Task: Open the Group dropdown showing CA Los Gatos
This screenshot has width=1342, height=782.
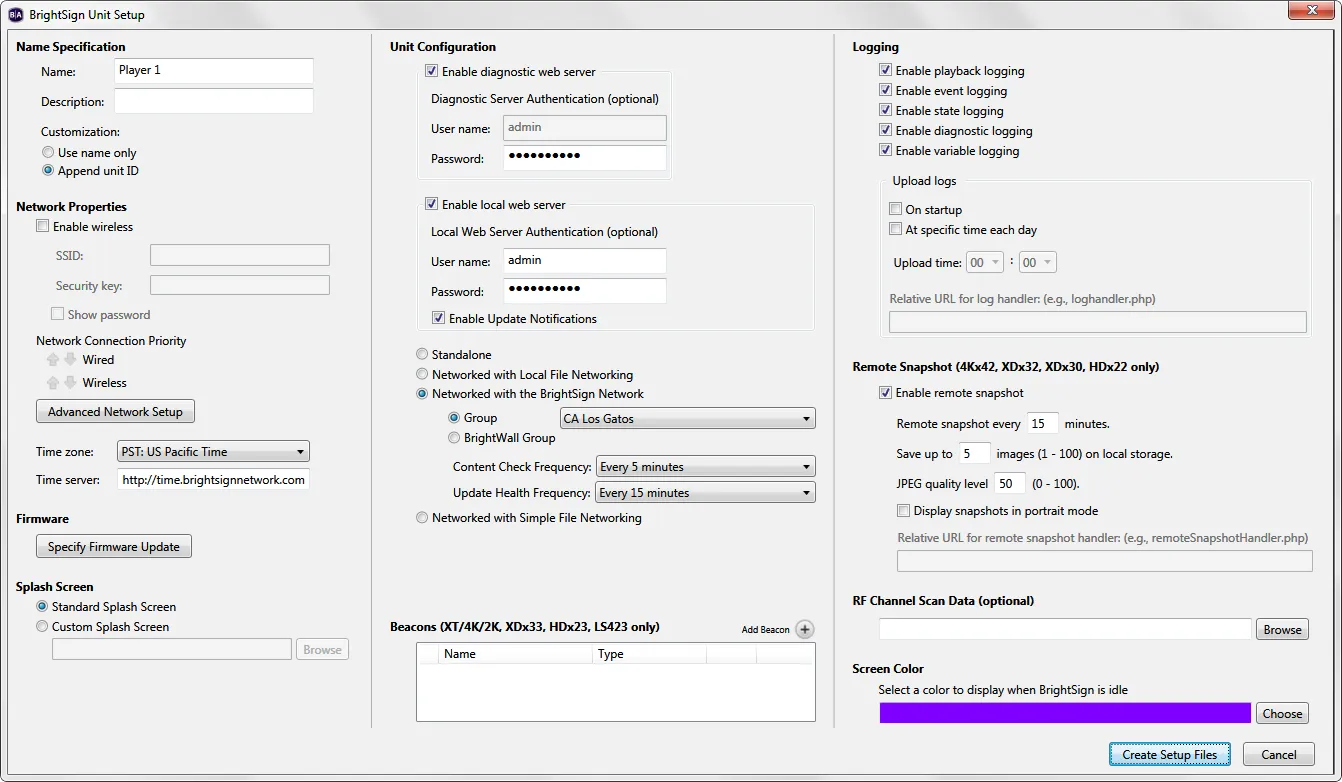Action: point(687,419)
